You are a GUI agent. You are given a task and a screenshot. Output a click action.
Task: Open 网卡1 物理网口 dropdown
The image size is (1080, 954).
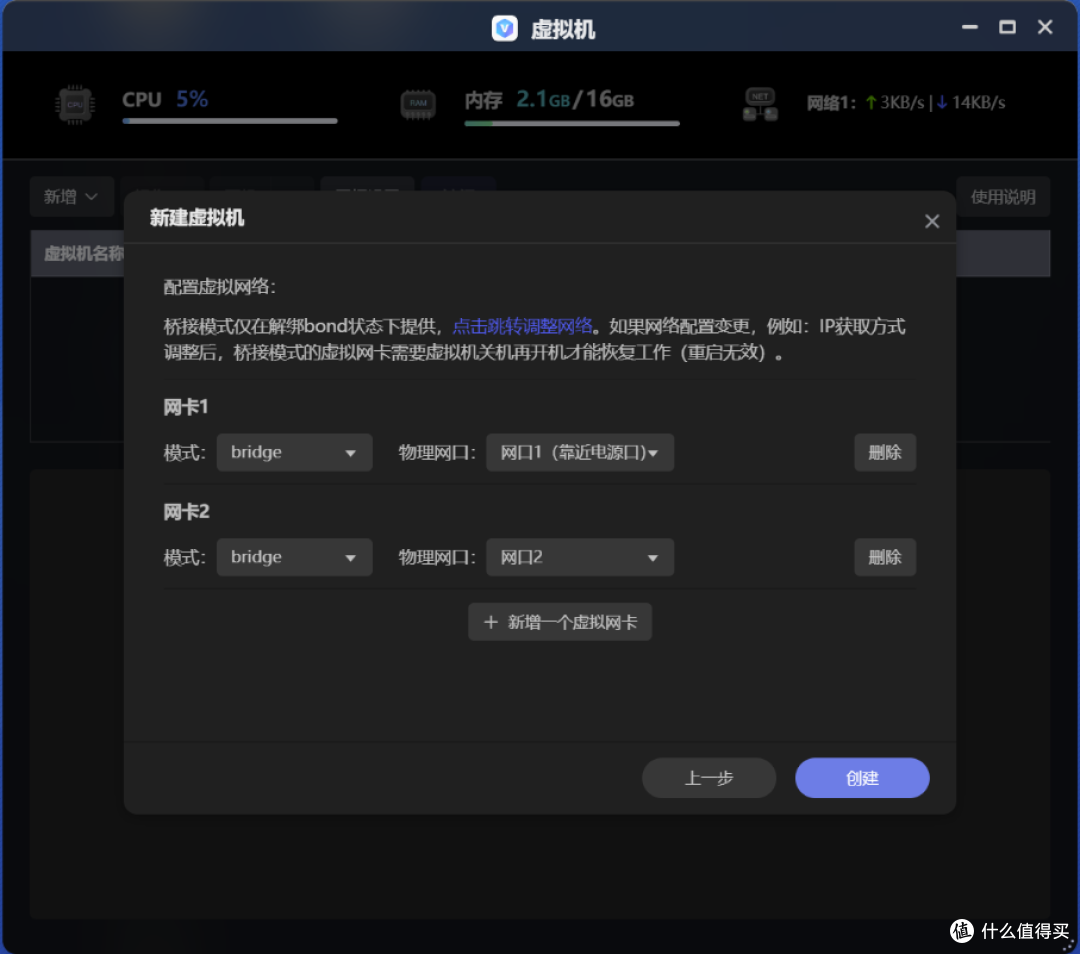click(579, 453)
